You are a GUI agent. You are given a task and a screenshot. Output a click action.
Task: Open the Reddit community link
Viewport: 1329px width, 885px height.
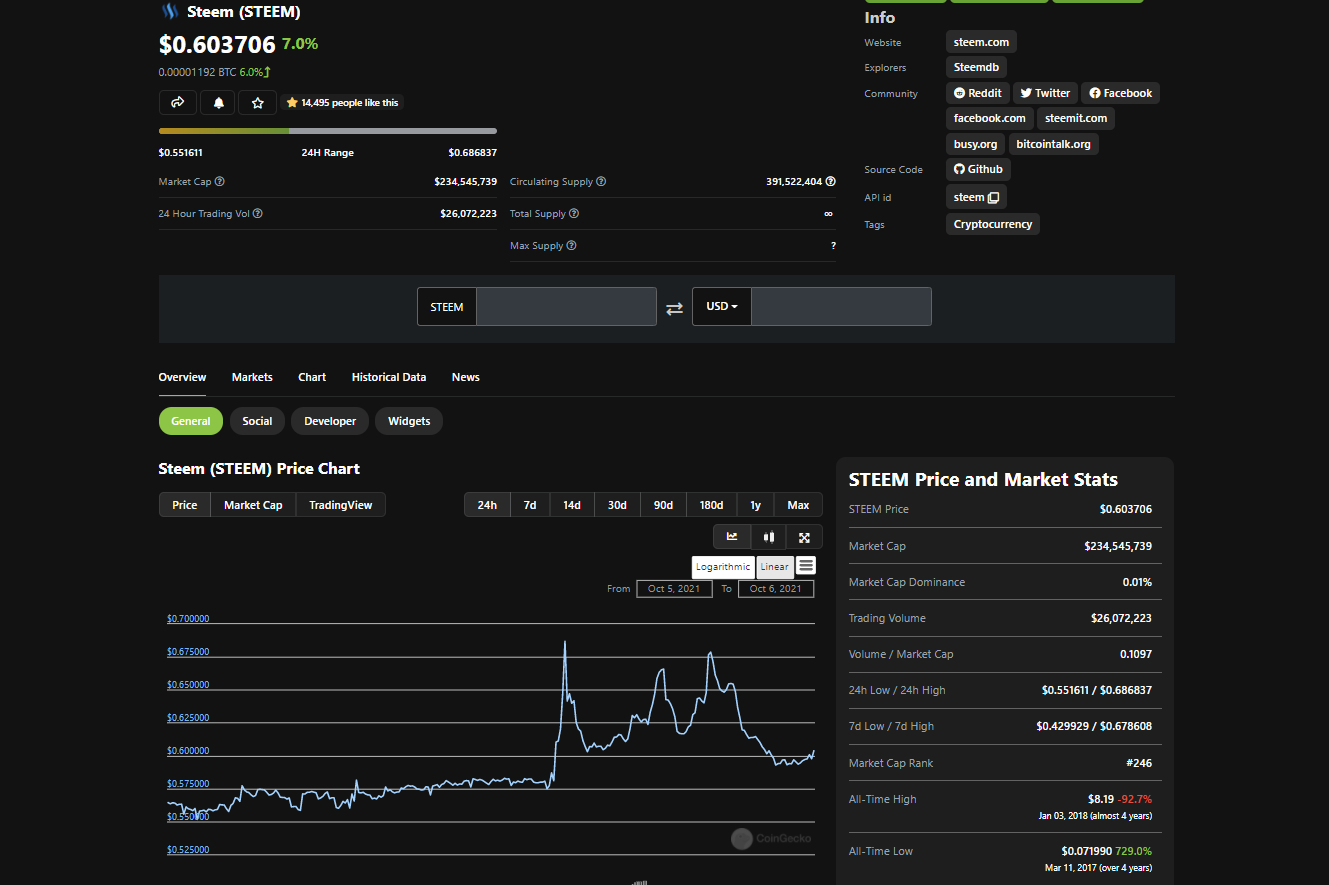pos(978,93)
